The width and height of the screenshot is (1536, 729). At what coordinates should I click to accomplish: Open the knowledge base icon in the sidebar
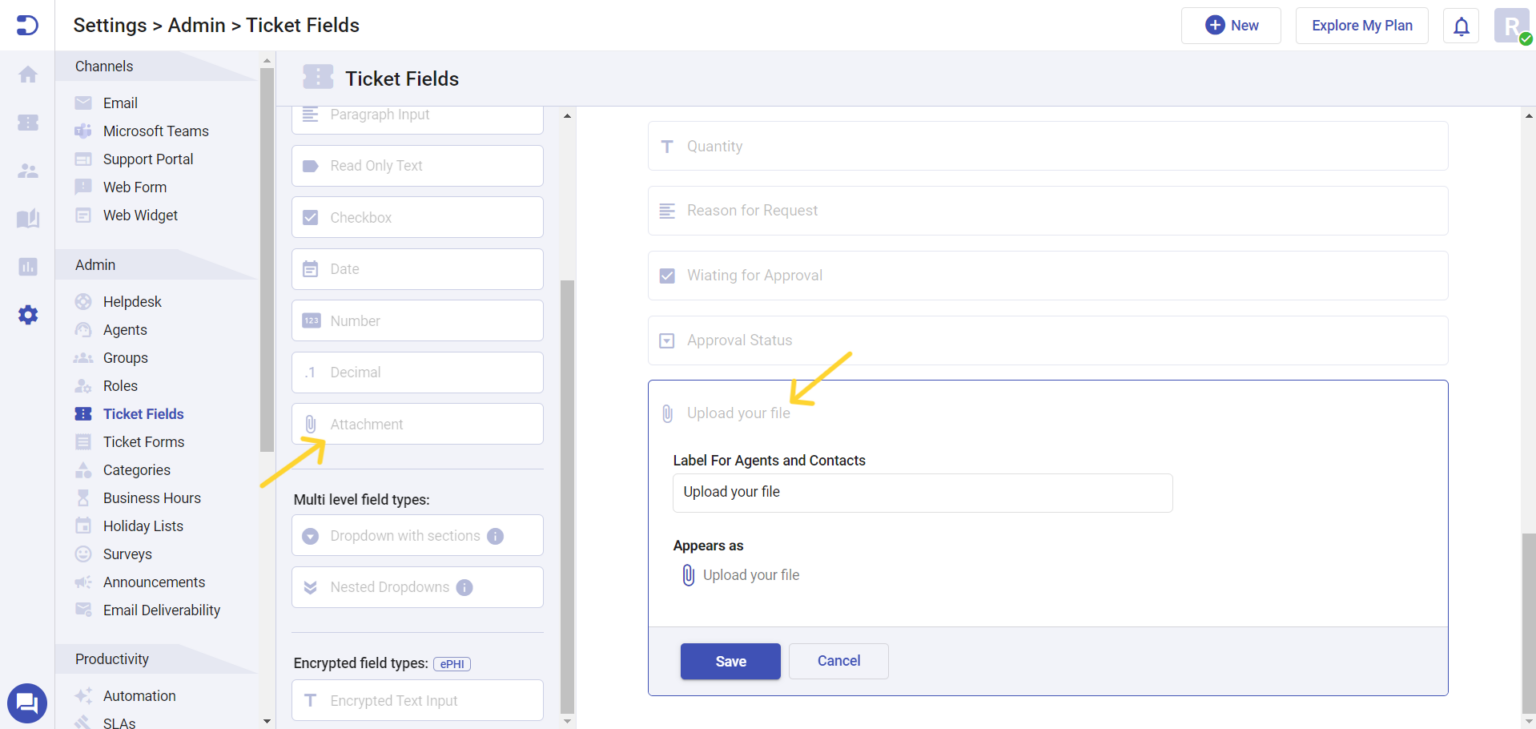[27, 218]
